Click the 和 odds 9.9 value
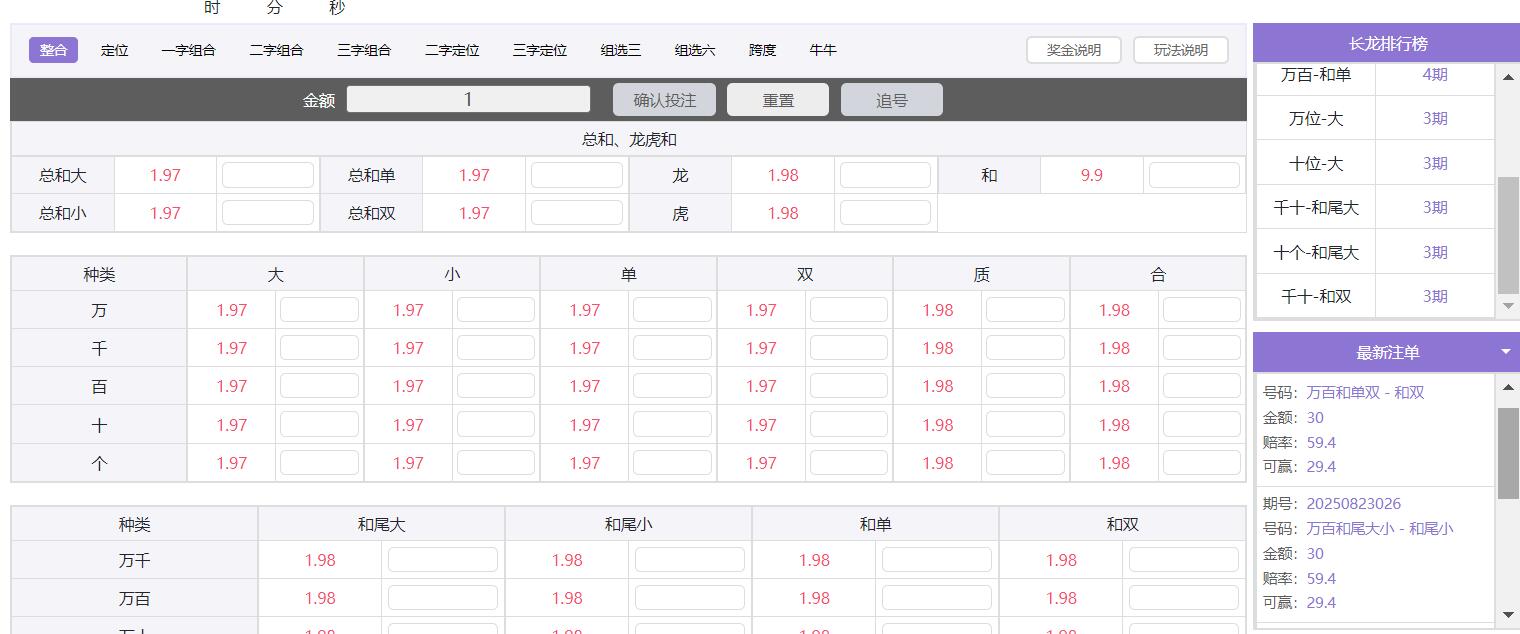The width and height of the screenshot is (1520, 634). (1091, 175)
